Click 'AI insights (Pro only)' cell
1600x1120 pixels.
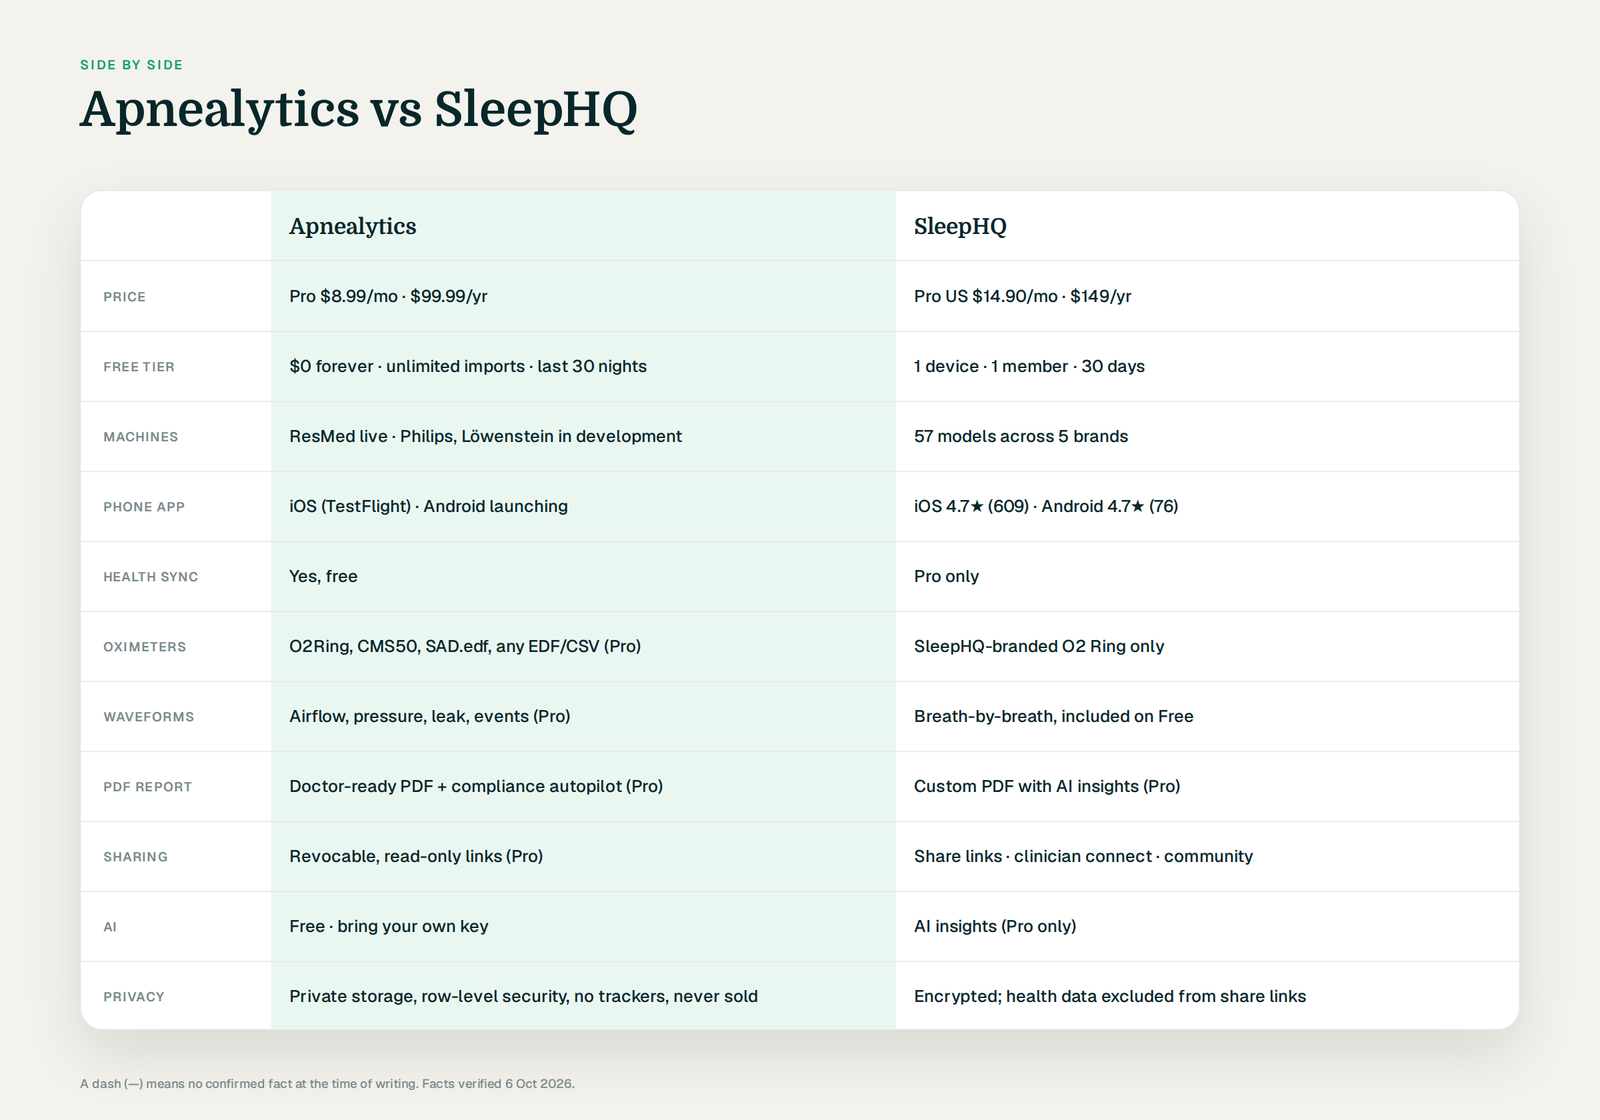(995, 926)
